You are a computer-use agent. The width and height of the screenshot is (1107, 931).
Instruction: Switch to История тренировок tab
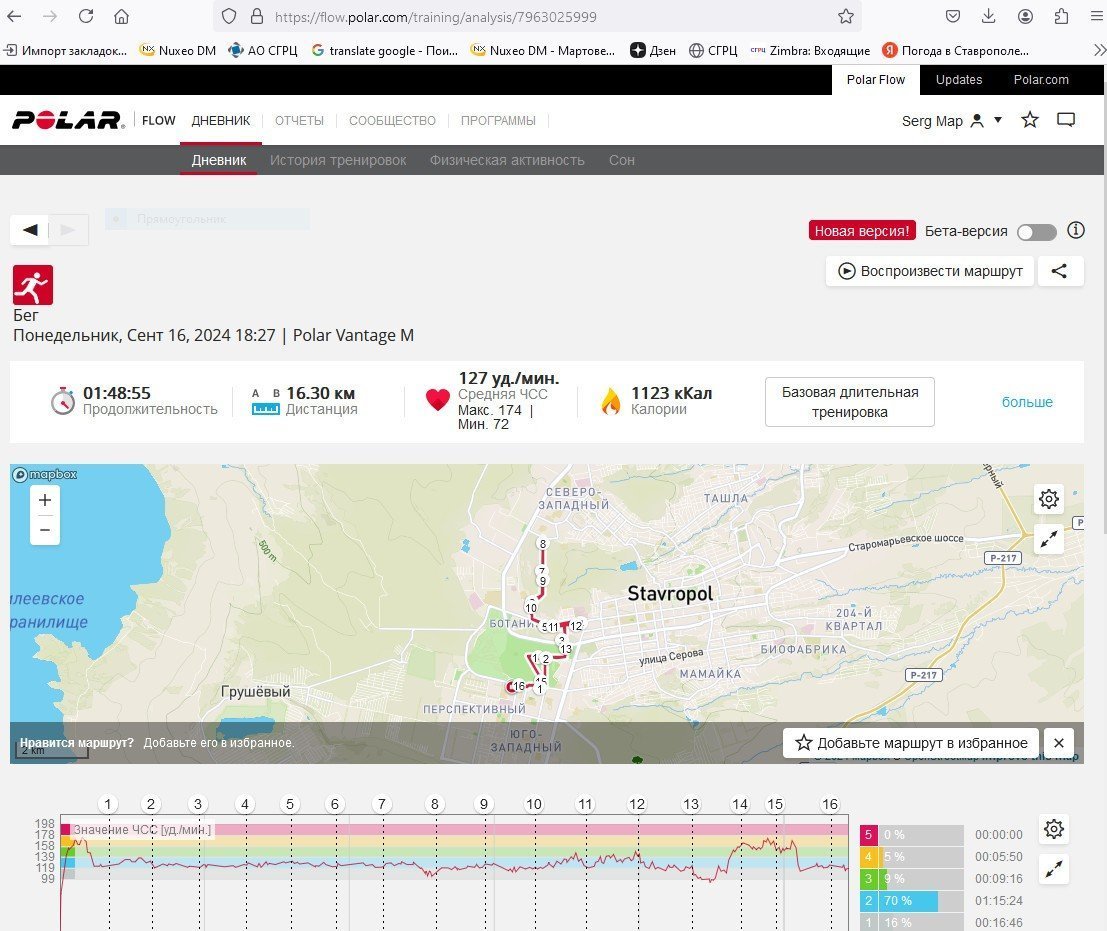click(337, 160)
